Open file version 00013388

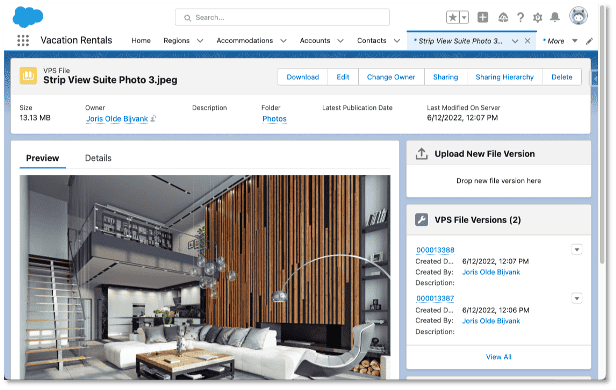point(435,250)
